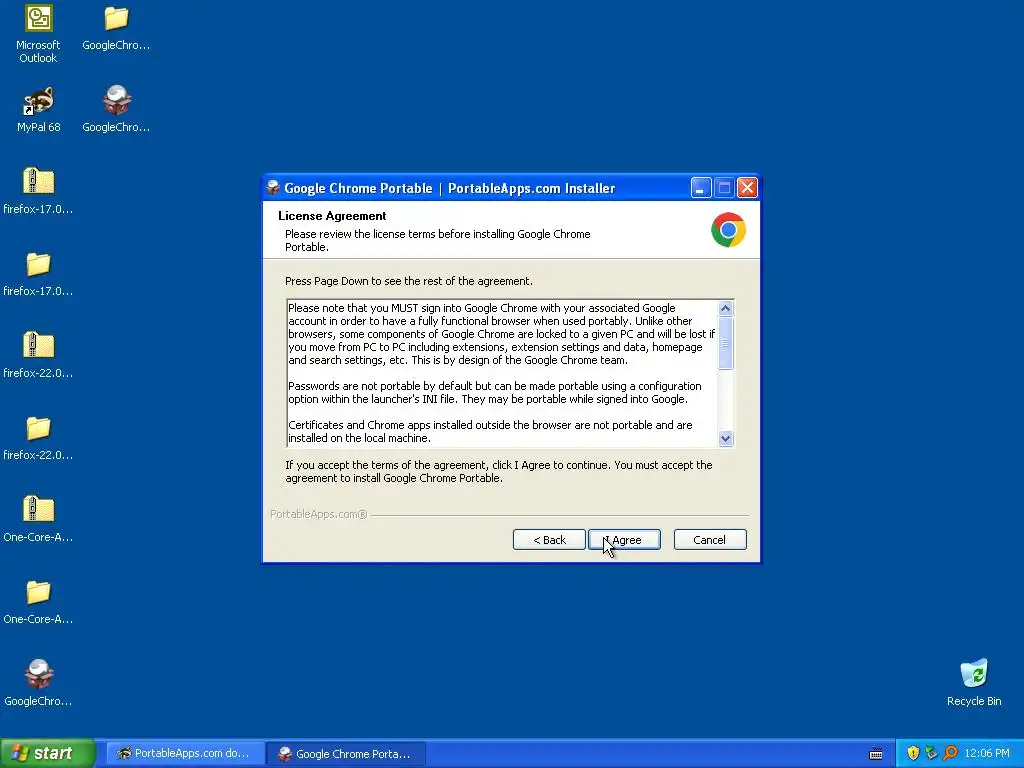The height and width of the screenshot is (768, 1024).
Task: Click the I Agree button
Action: tap(624, 539)
